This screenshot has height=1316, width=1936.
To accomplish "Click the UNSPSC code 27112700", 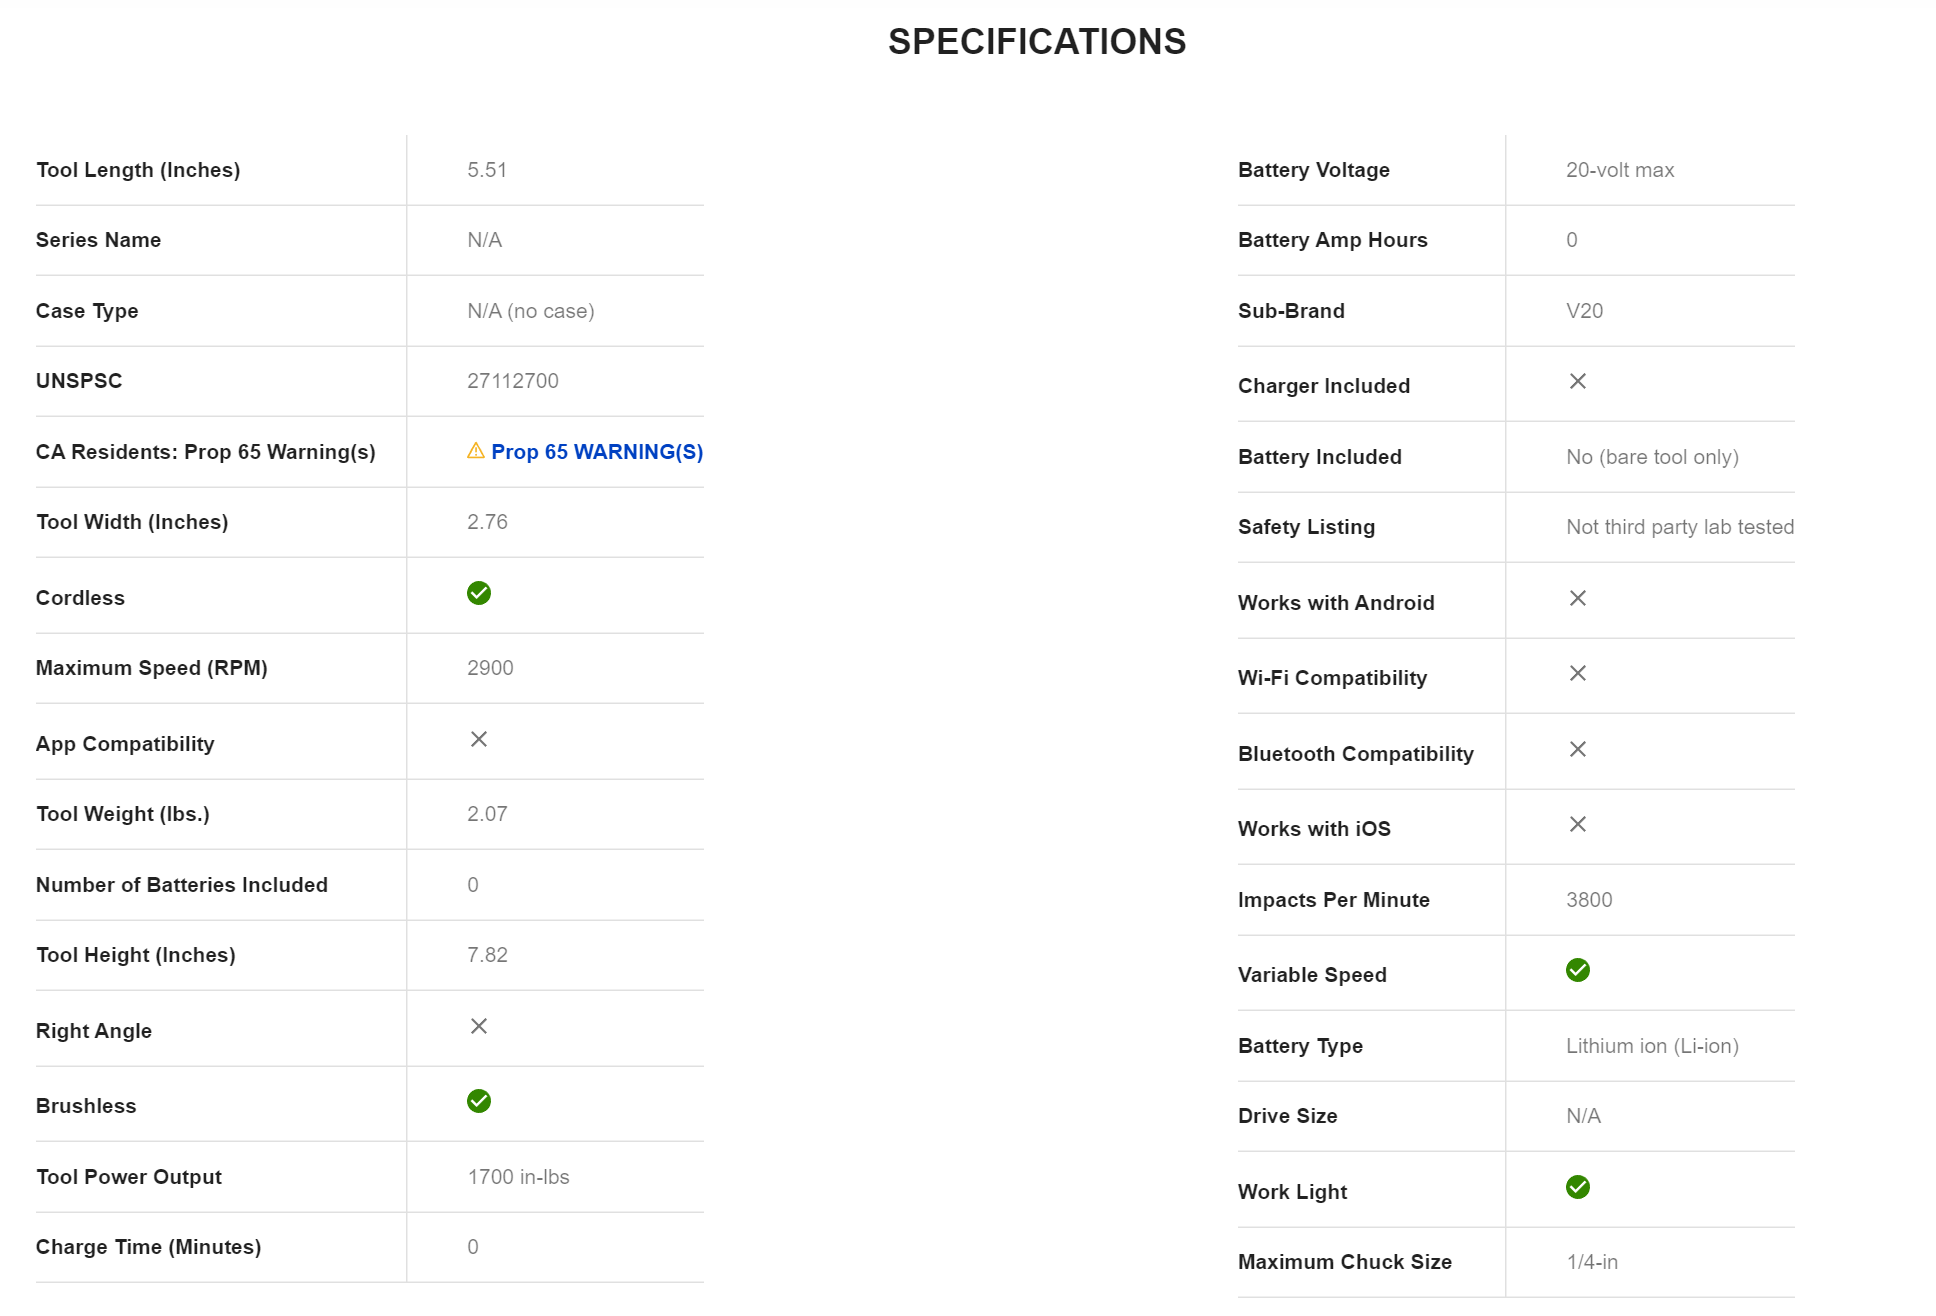I will click(513, 381).
